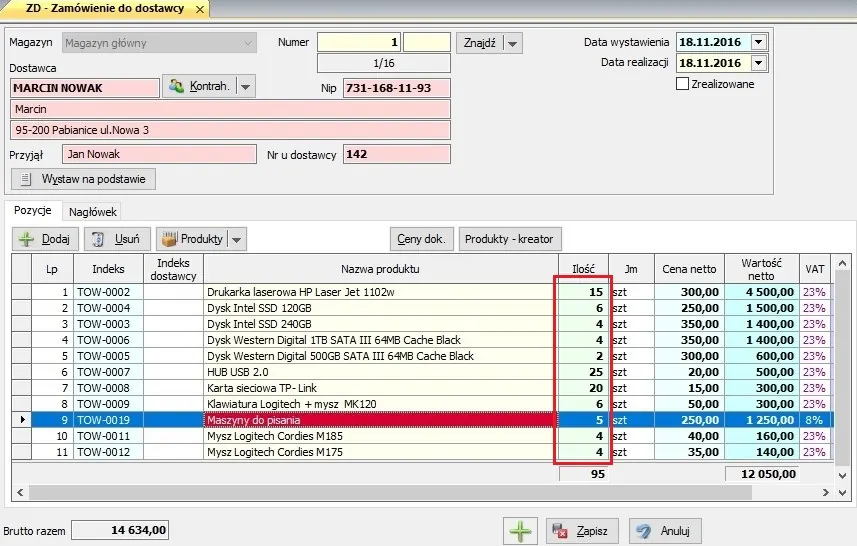Select the ZD - Zamówienie do dostawcy tab
This screenshot has width=857, height=546.
pyautogui.click(x=105, y=9)
